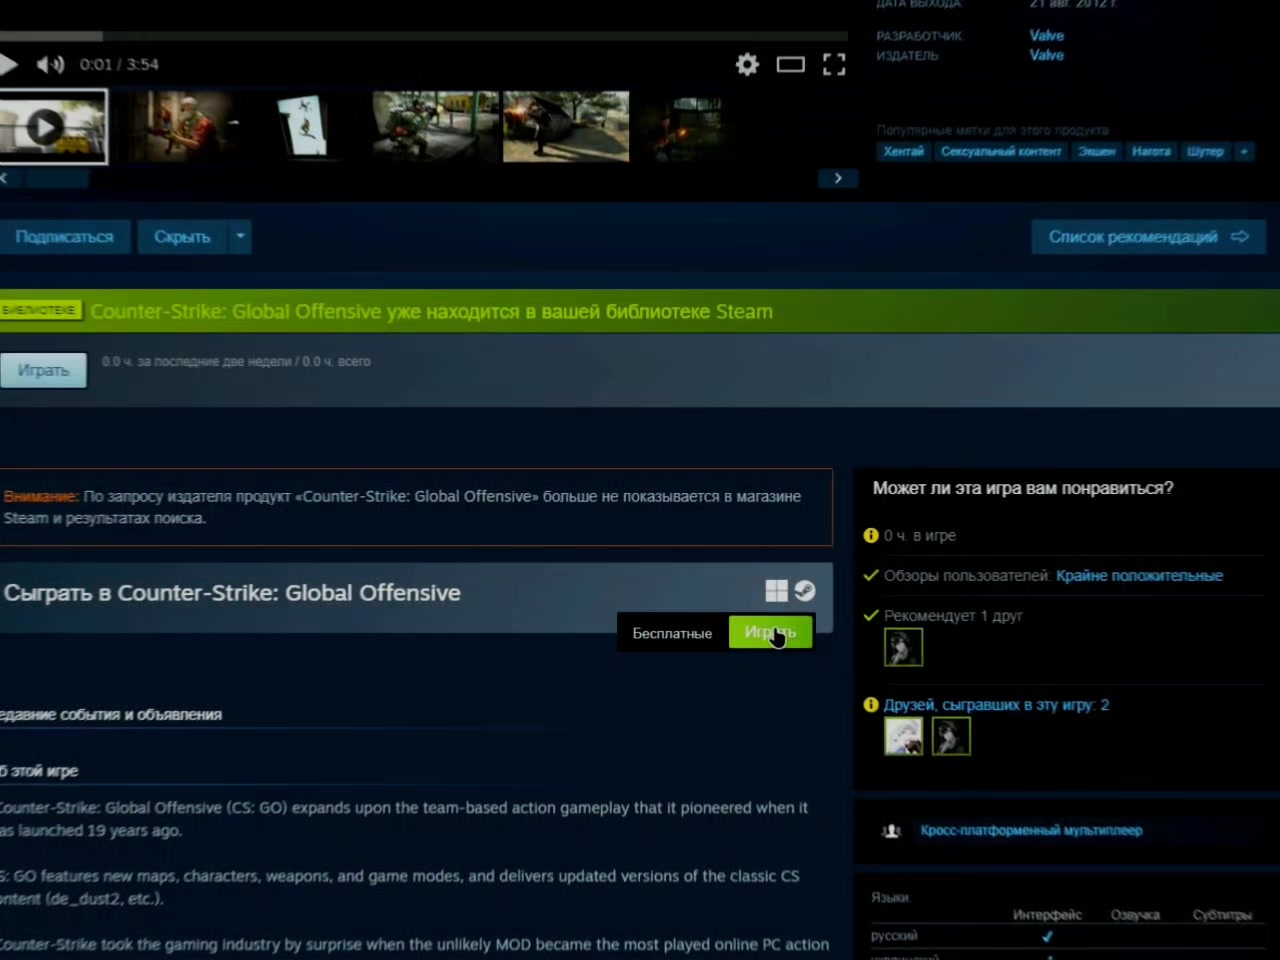Click the scroll track under thumbnails
This screenshot has width=1280, height=960.
coord(418,178)
